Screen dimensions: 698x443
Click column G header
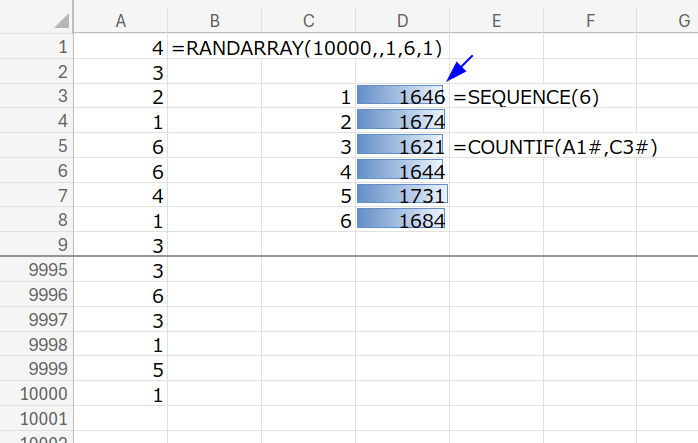click(x=677, y=20)
